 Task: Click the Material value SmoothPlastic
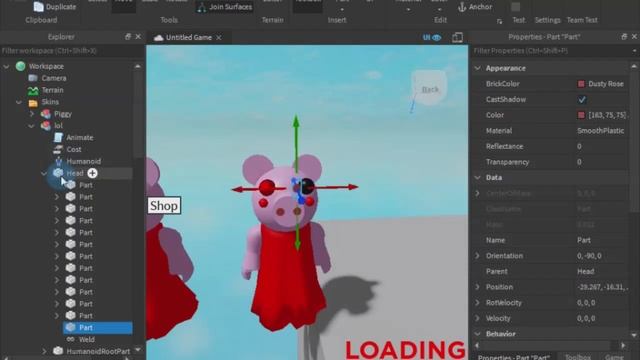click(600, 131)
